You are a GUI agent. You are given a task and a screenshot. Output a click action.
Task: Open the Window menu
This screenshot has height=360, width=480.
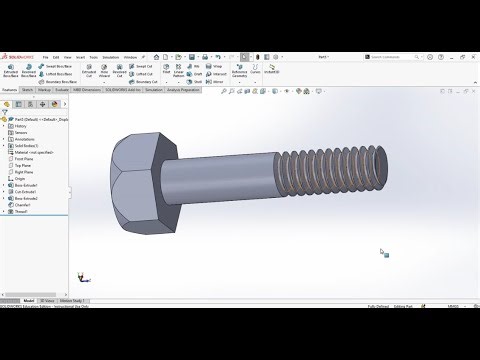[x=130, y=57]
